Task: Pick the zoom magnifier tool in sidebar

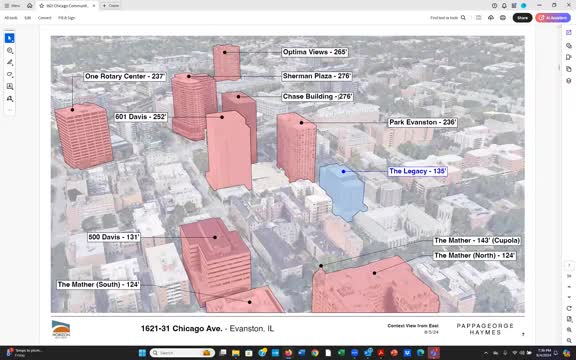Action: (10, 51)
